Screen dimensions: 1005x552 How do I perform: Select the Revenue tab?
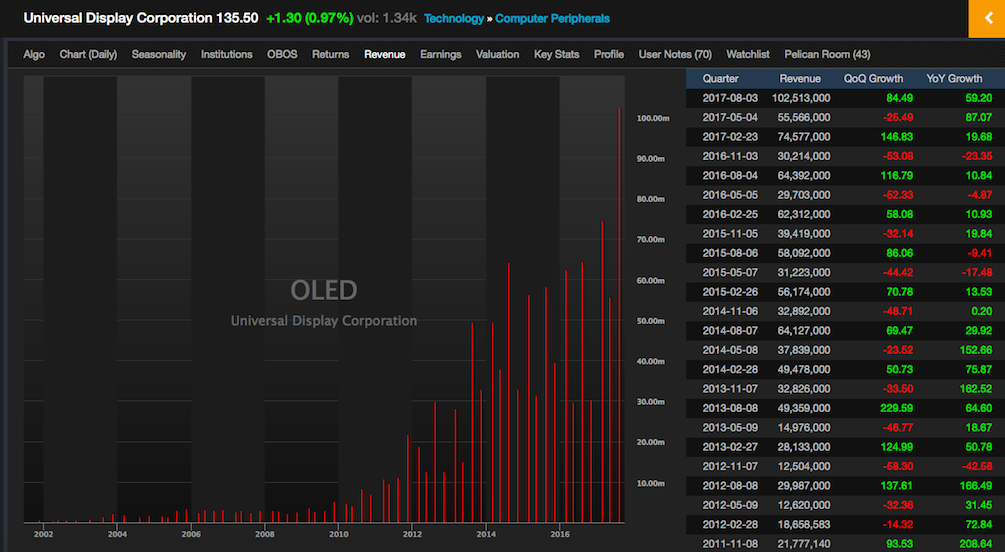385,54
